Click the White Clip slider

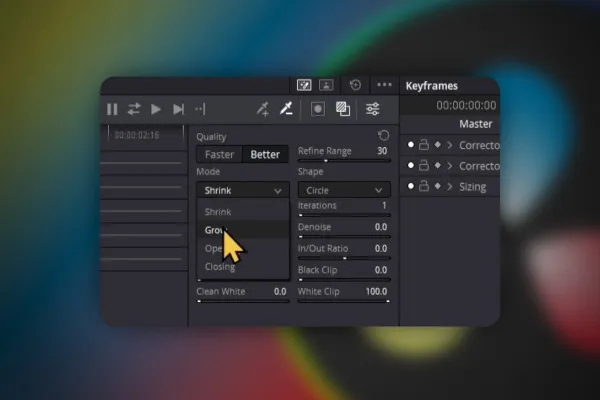344,301
